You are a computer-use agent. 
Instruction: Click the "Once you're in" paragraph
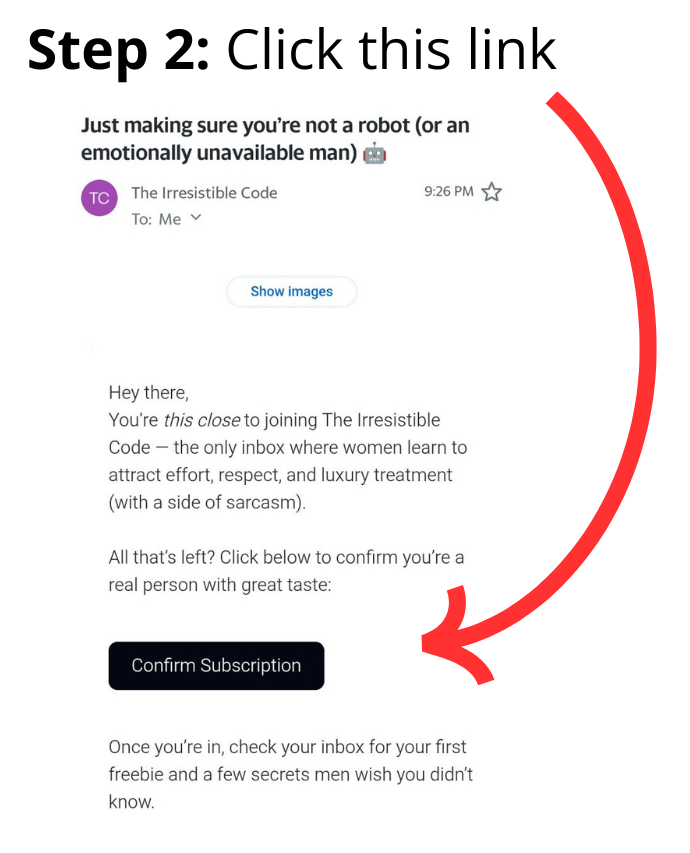coord(290,774)
